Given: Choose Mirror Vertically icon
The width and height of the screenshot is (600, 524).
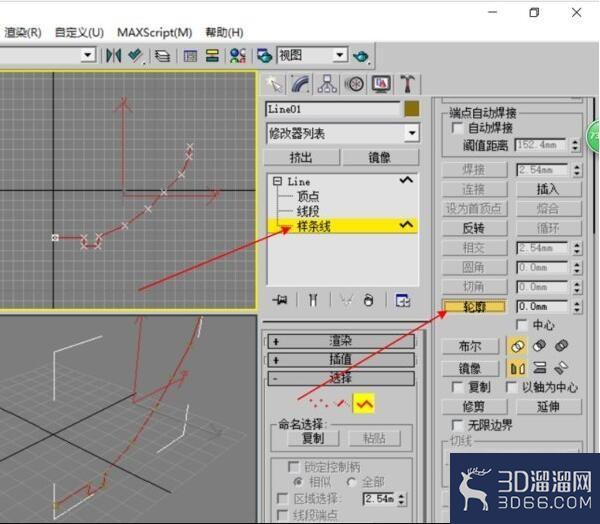Looking at the screenshot, I should [540, 368].
